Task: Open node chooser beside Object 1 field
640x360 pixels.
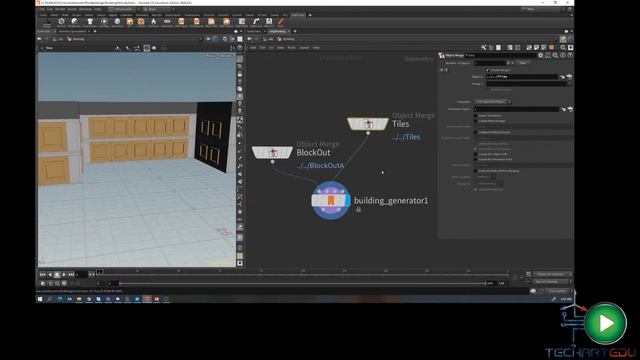Action: coord(569,77)
